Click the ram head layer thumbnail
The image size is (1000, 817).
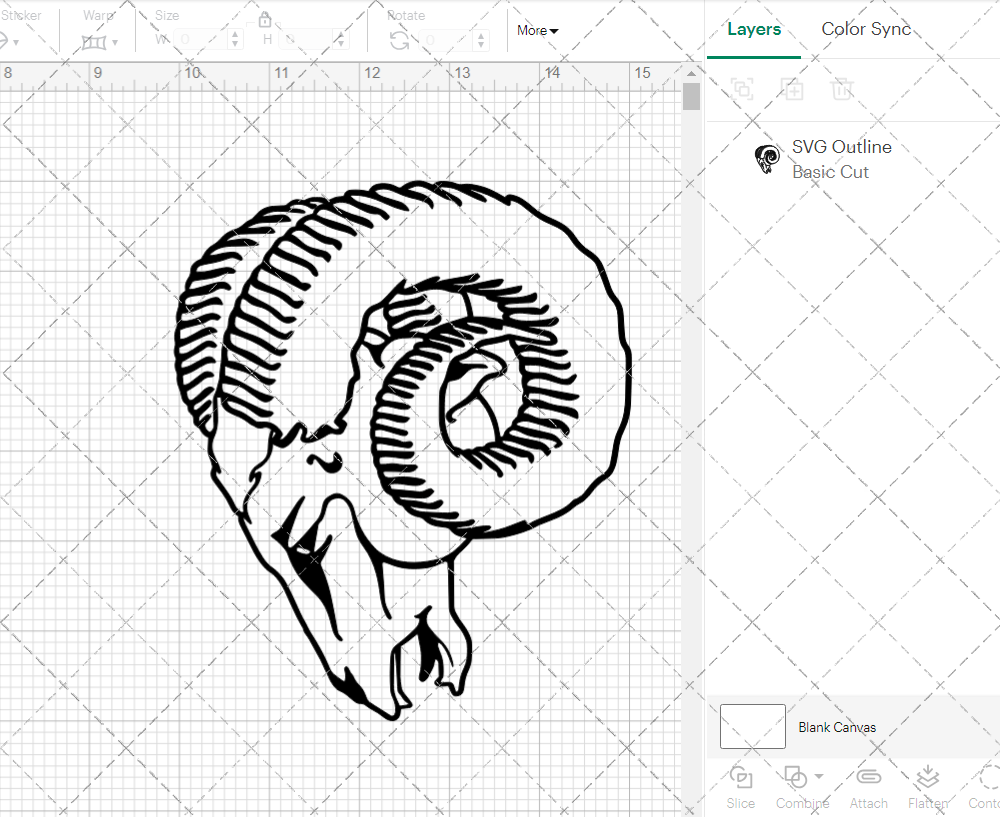[x=767, y=159]
